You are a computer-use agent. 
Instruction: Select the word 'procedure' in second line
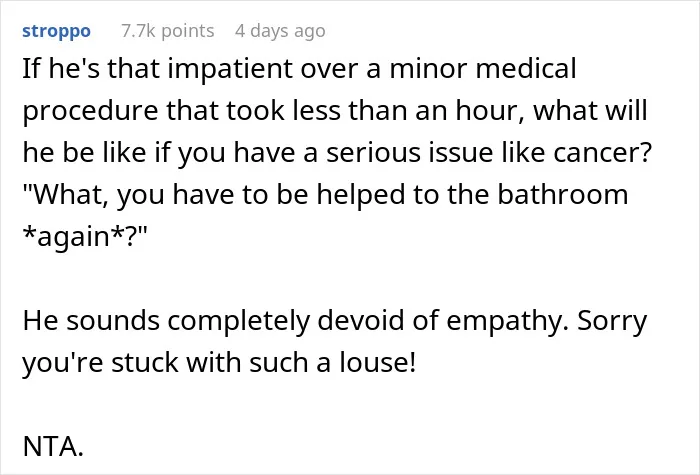[90, 111]
